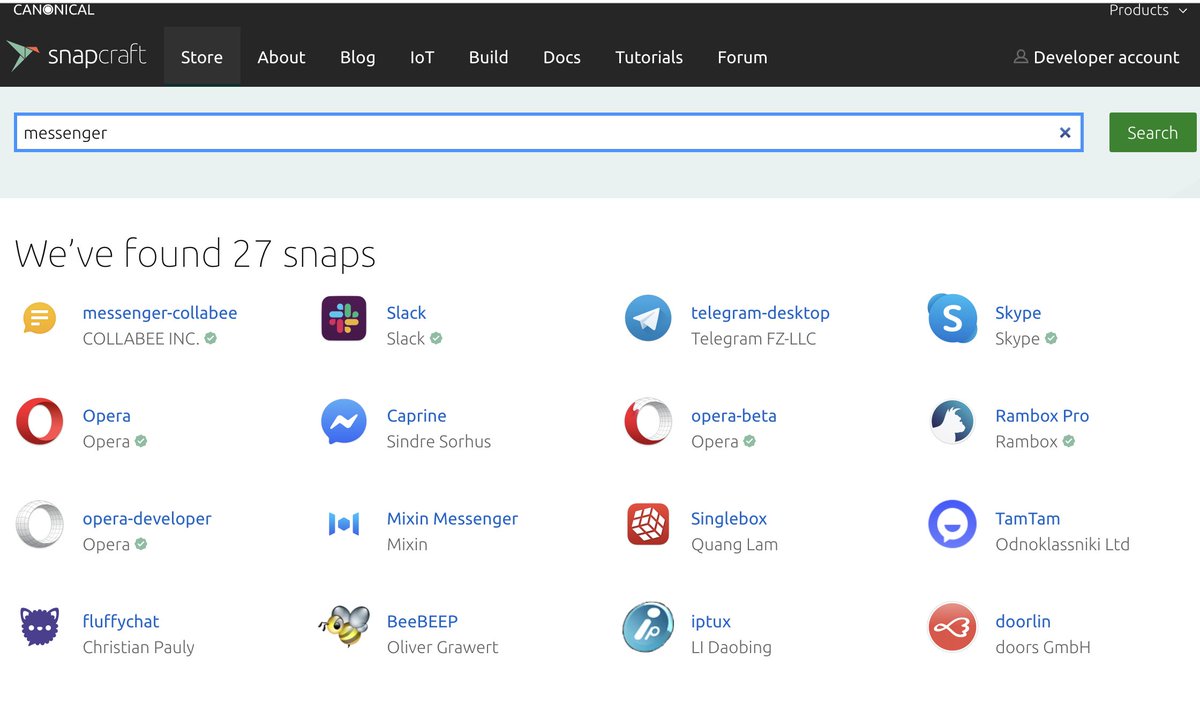Open the Store tab
Screen dimensions: 1200x704
pyautogui.click(x=202, y=57)
